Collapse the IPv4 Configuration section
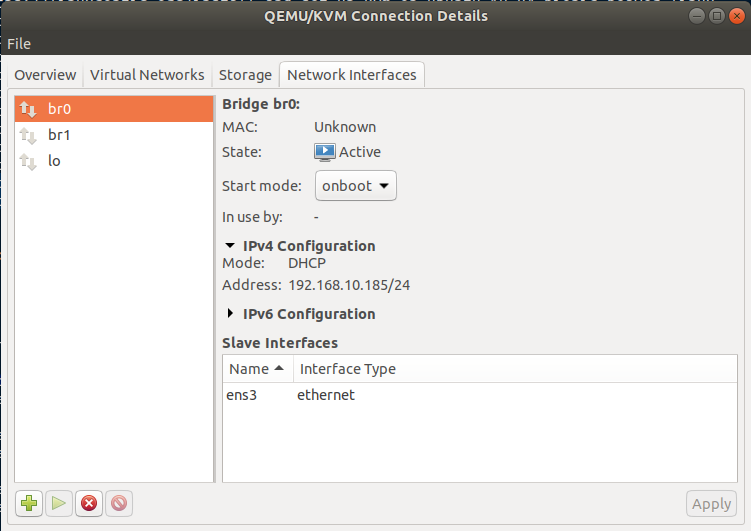The height and width of the screenshot is (531, 751). point(231,246)
